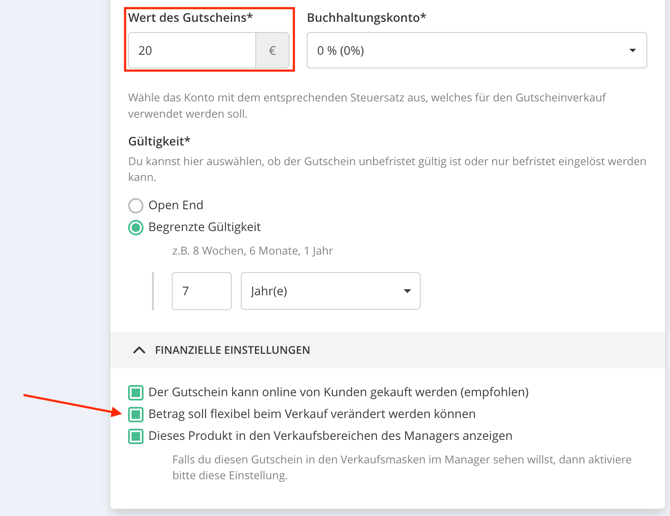This screenshot has height=516, width=670.
Task: Click the caret arrow in the Jahr(e) dropdown
Action: [407, 291]
